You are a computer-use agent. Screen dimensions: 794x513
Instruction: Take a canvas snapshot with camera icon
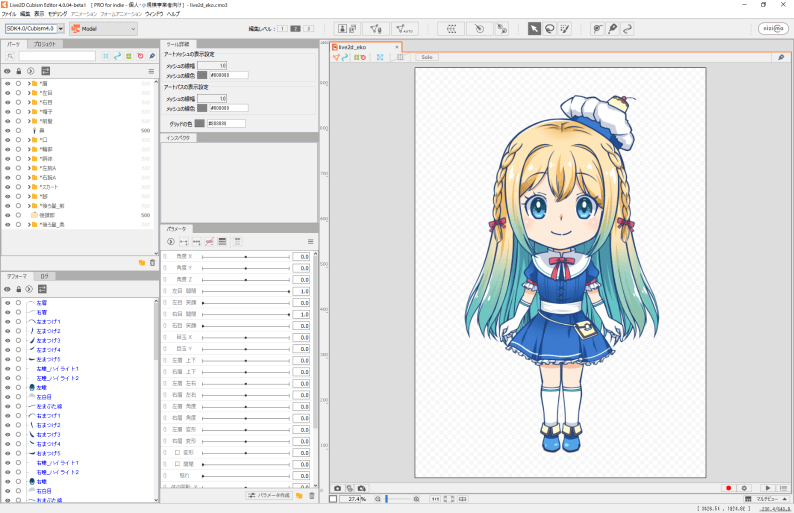[338, 488]
